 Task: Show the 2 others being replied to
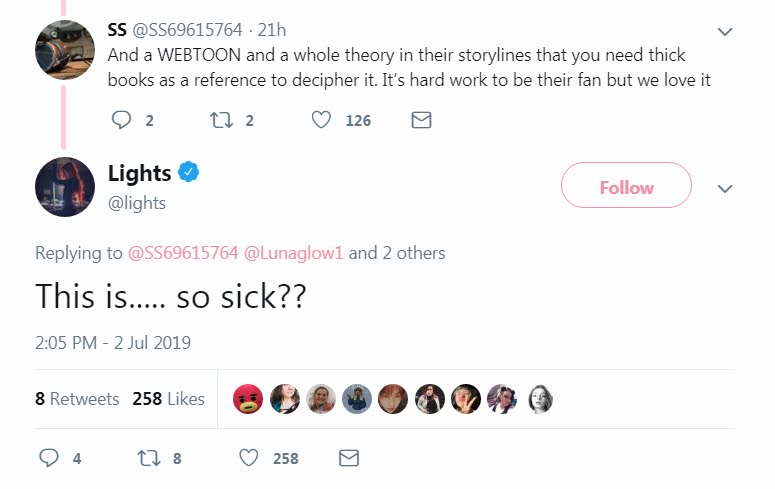(x=412, y=253)
